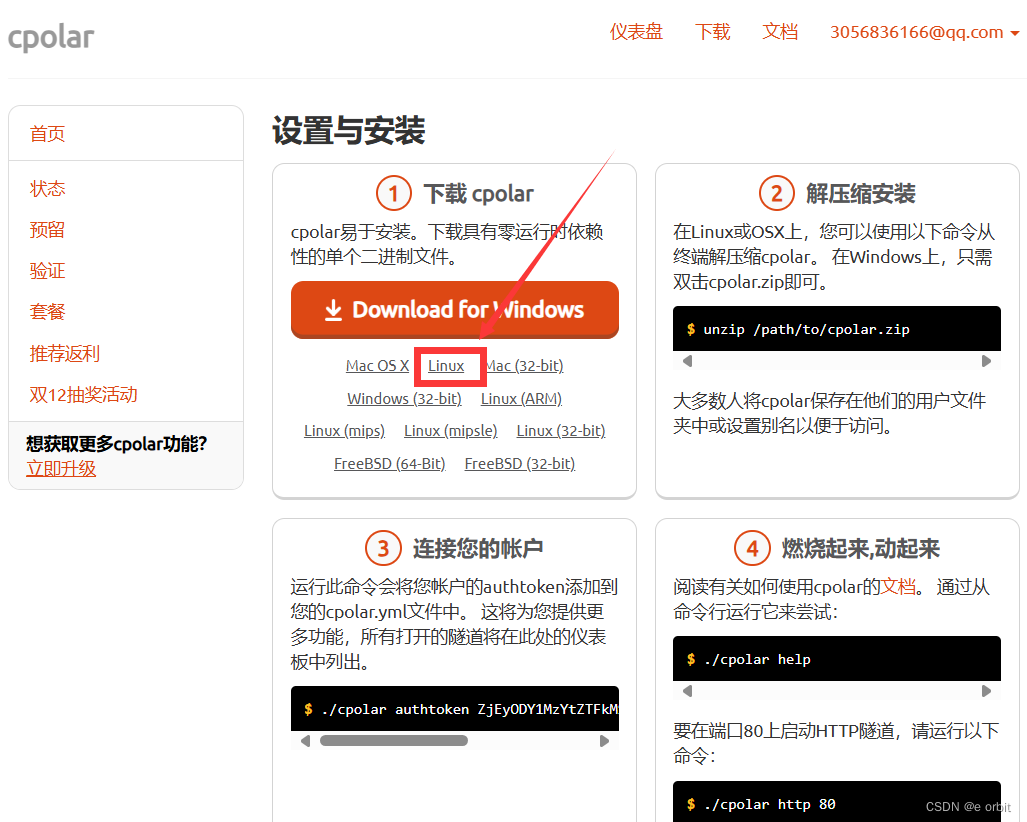Select 双12抽奖活动 in the sidebar
The image size is (1027, 822).
coord(83,394)
